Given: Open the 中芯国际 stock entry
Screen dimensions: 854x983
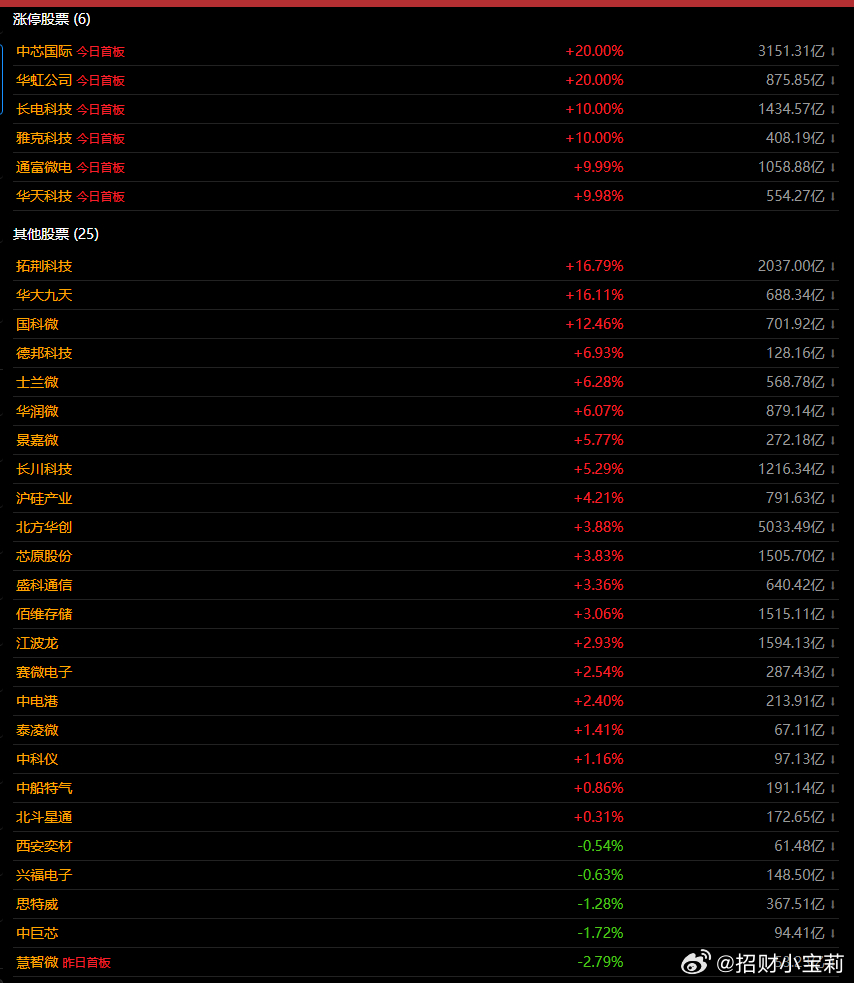Looking at the screenshot, I should tap(44, 51).
